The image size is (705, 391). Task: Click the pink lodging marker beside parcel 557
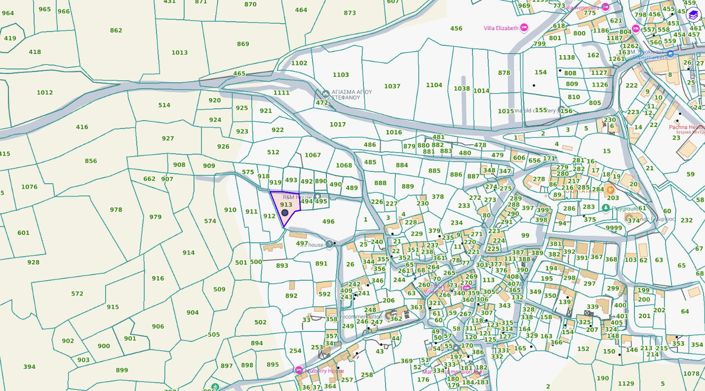point(636,29)
